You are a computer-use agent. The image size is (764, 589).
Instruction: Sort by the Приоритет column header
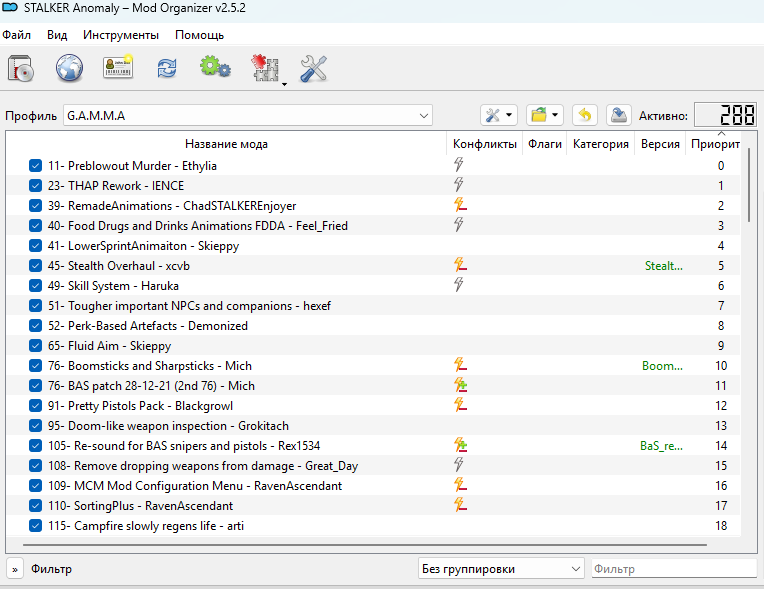tap(714, 144)
